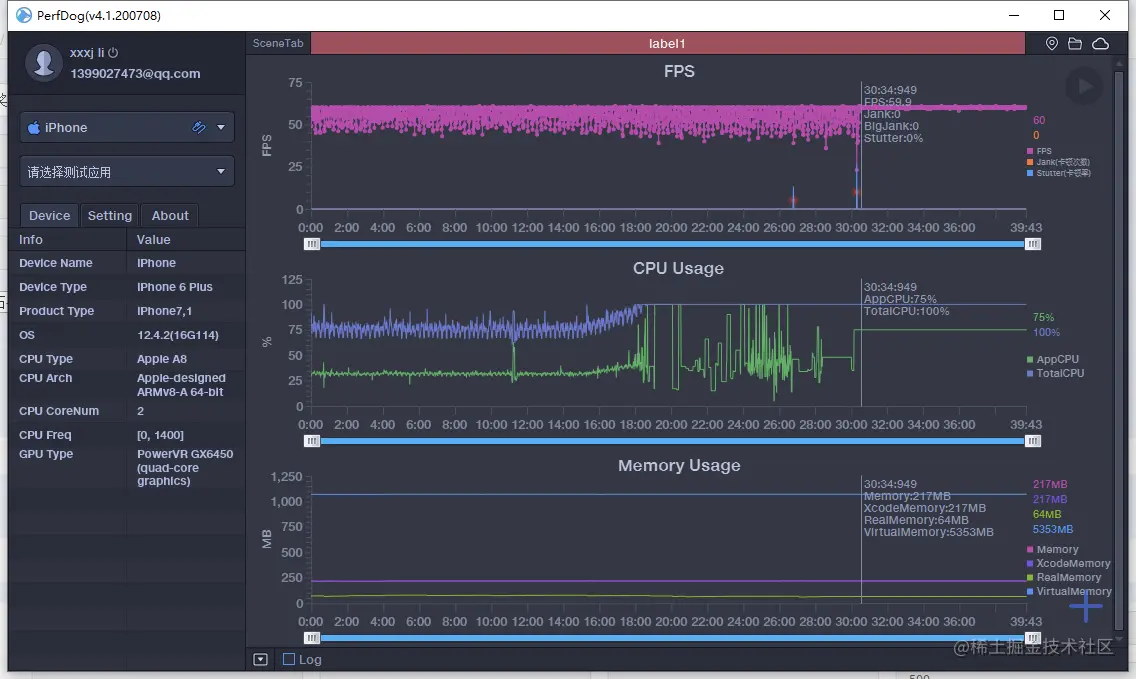Screen dimensions: 1136x679
Task: Select the Apple A8 CPU type value
Action: 162,359
